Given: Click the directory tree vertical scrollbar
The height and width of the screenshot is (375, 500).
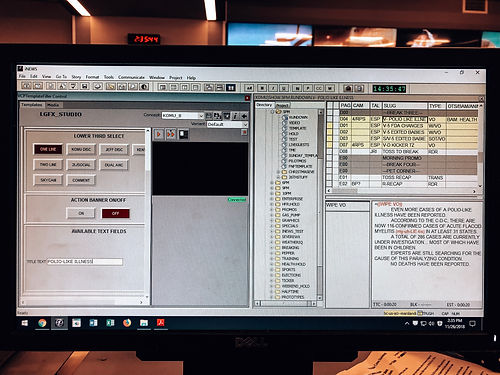Looking at the screenshot, I should click(320, 204).
